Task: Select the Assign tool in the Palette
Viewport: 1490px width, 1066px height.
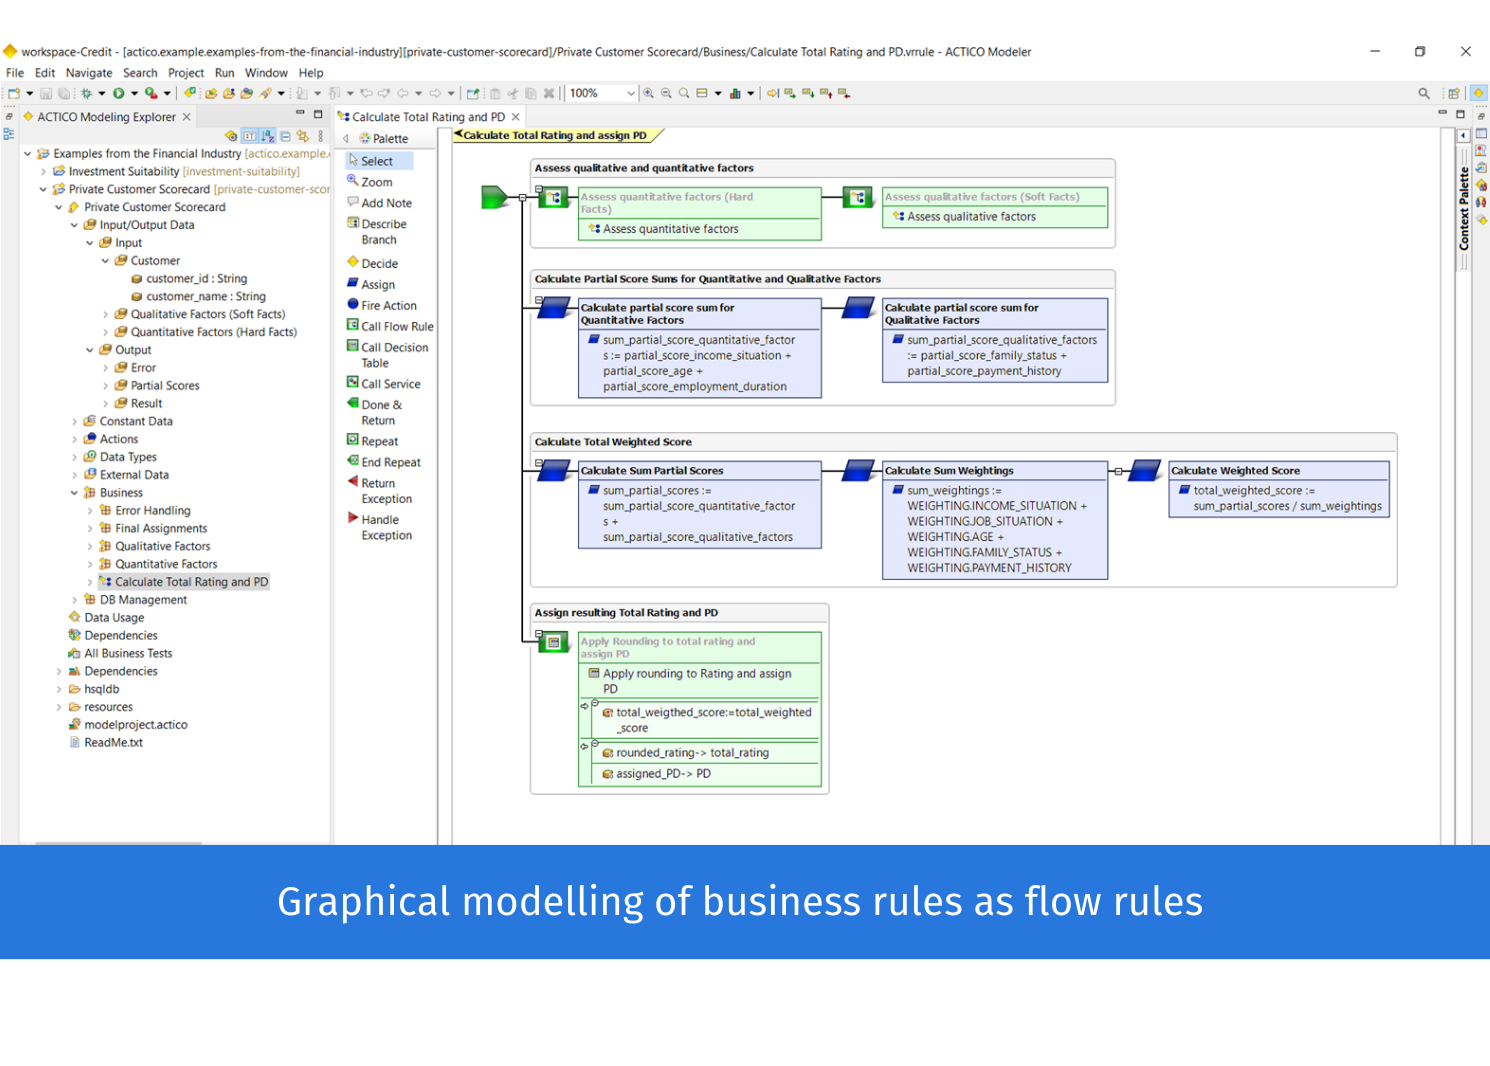Action: point(376,284)
